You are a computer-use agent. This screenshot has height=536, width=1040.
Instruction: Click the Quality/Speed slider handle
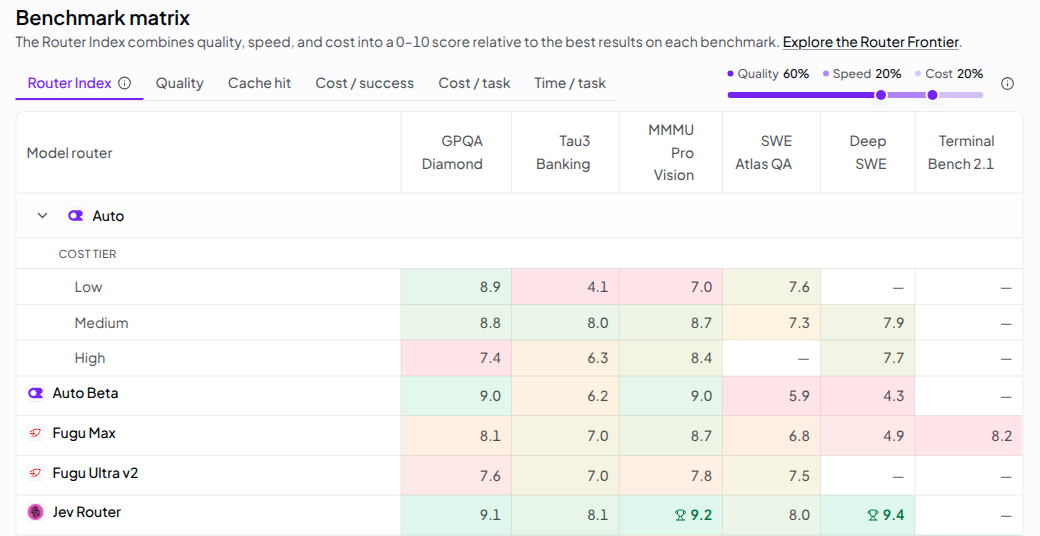click(x=881, y=95)
